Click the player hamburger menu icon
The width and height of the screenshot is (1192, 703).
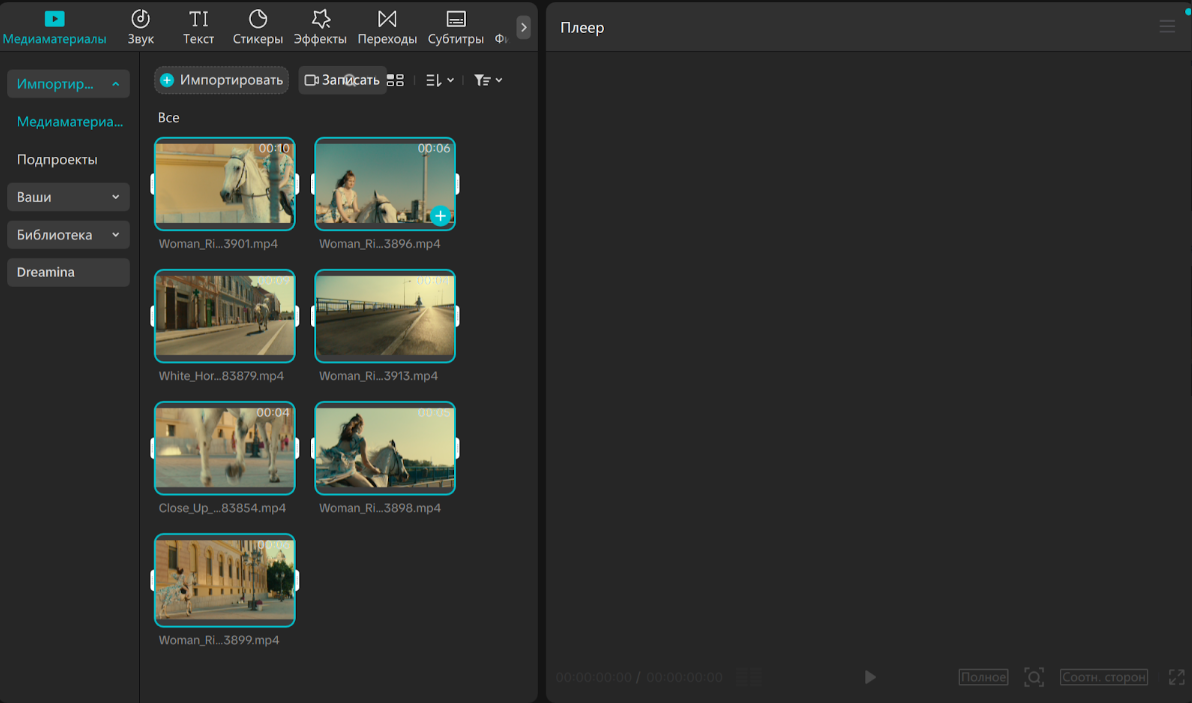tap(1167, 27)
